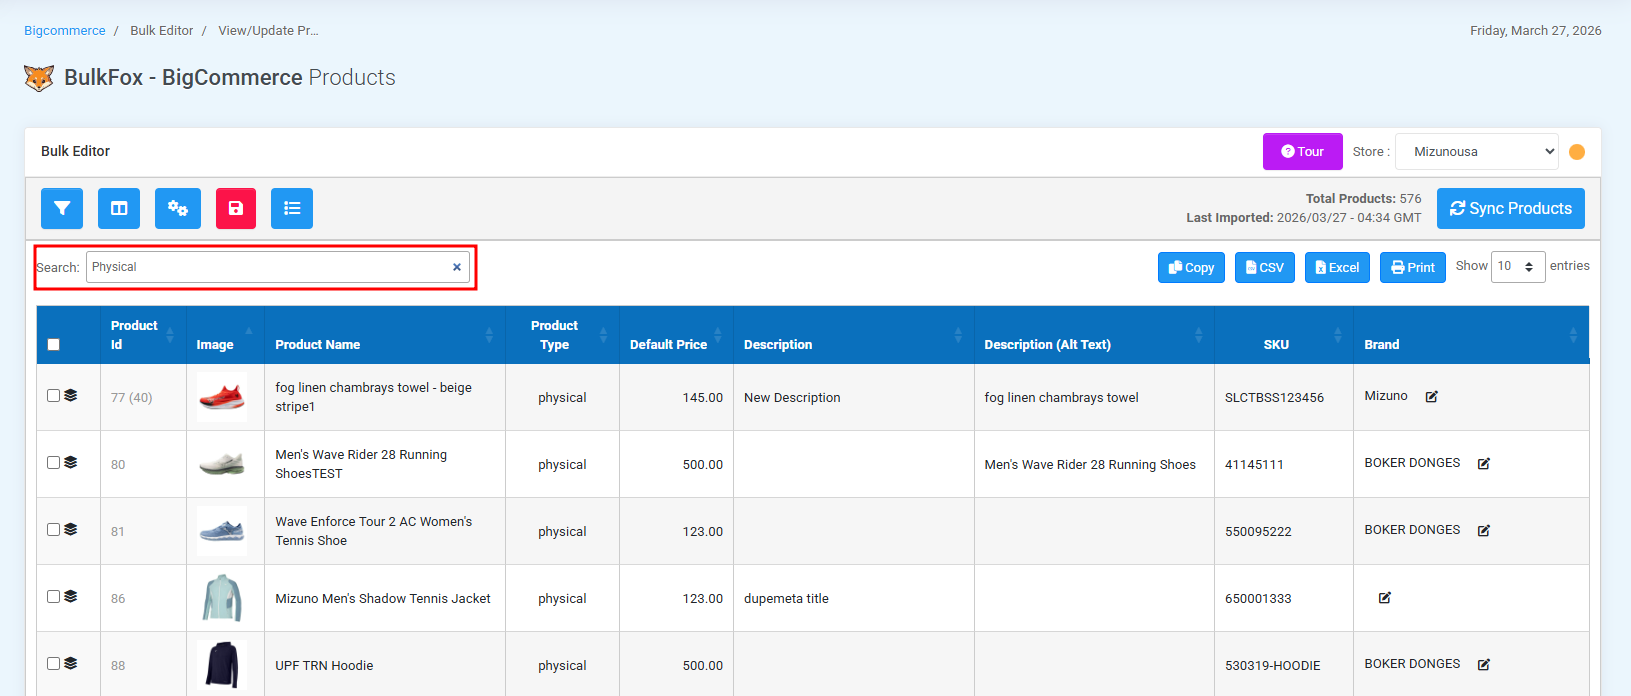The image size is (1631, 696).
Task: Select checkbox for product 88
Action: pyautogui.click(x=54, y=663)
